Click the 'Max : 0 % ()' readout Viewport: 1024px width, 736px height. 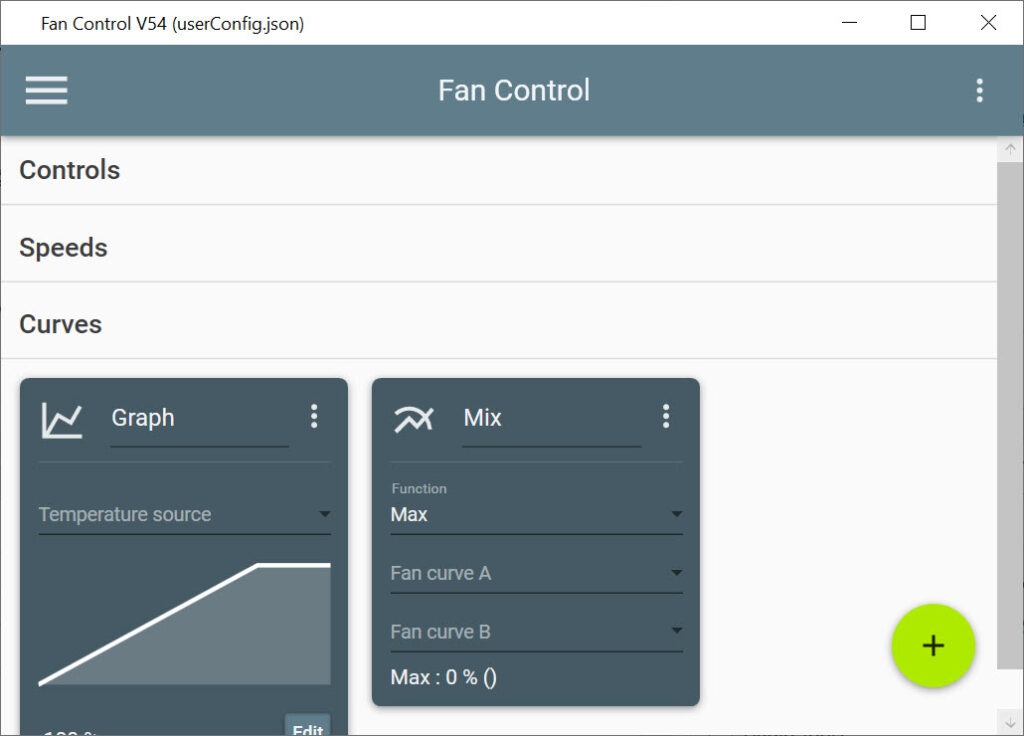coord(443,677)
